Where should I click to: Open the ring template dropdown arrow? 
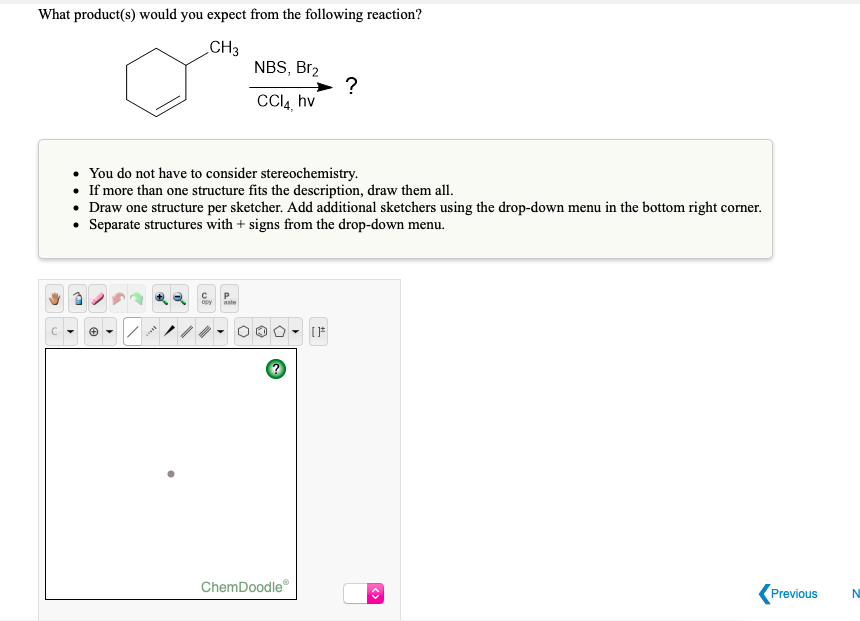click(295, 331)
